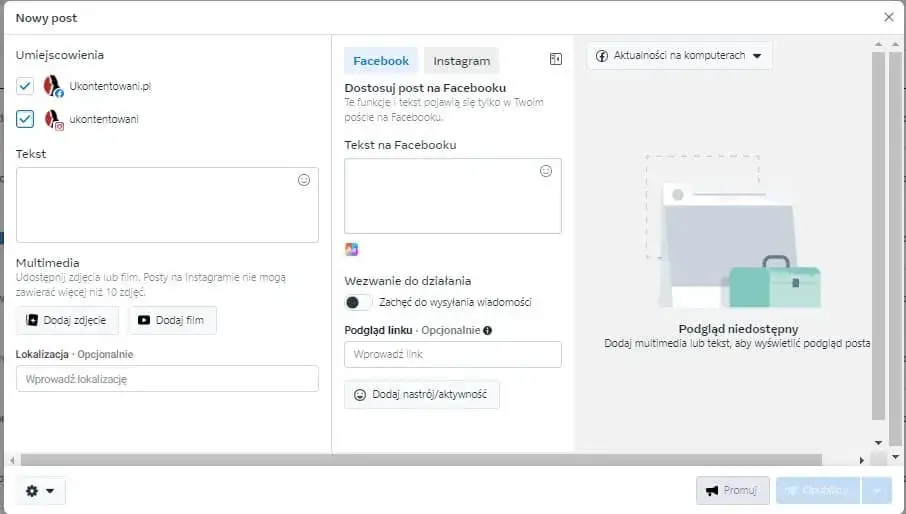906x514 pixels.
Task: Click the horizontal scrollbar track
Action: (x=421, y=460)
